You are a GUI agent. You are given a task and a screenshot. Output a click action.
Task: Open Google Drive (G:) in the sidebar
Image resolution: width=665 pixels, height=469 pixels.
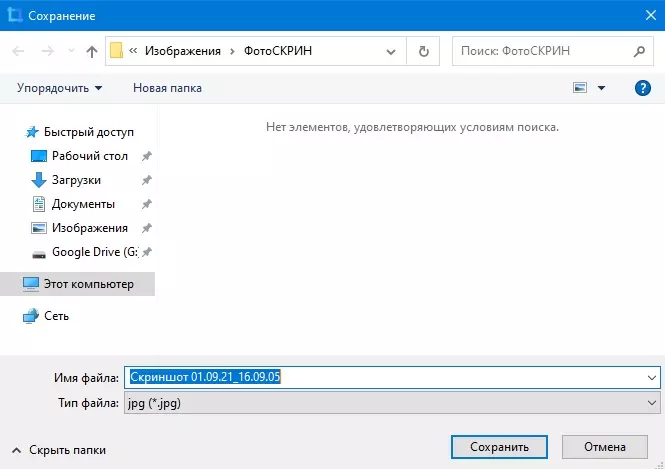point(95,252)
